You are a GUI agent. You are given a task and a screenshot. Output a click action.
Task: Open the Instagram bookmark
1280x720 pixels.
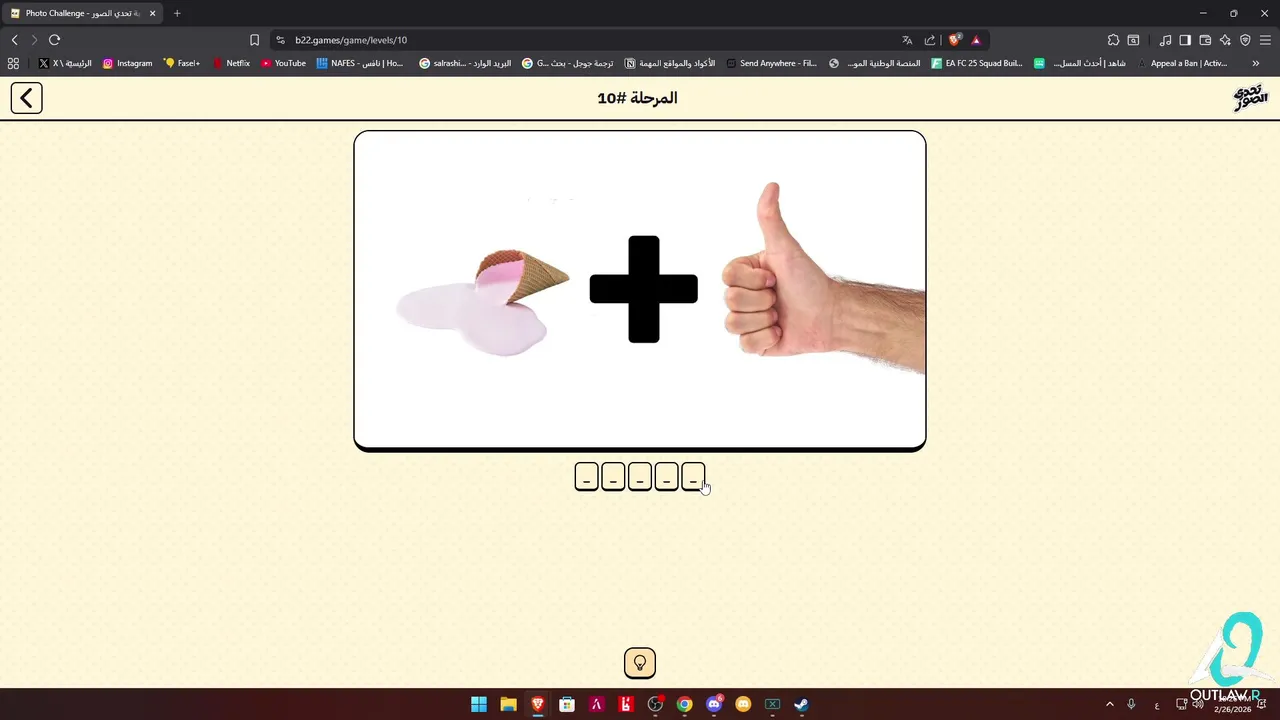pos(128,63)
